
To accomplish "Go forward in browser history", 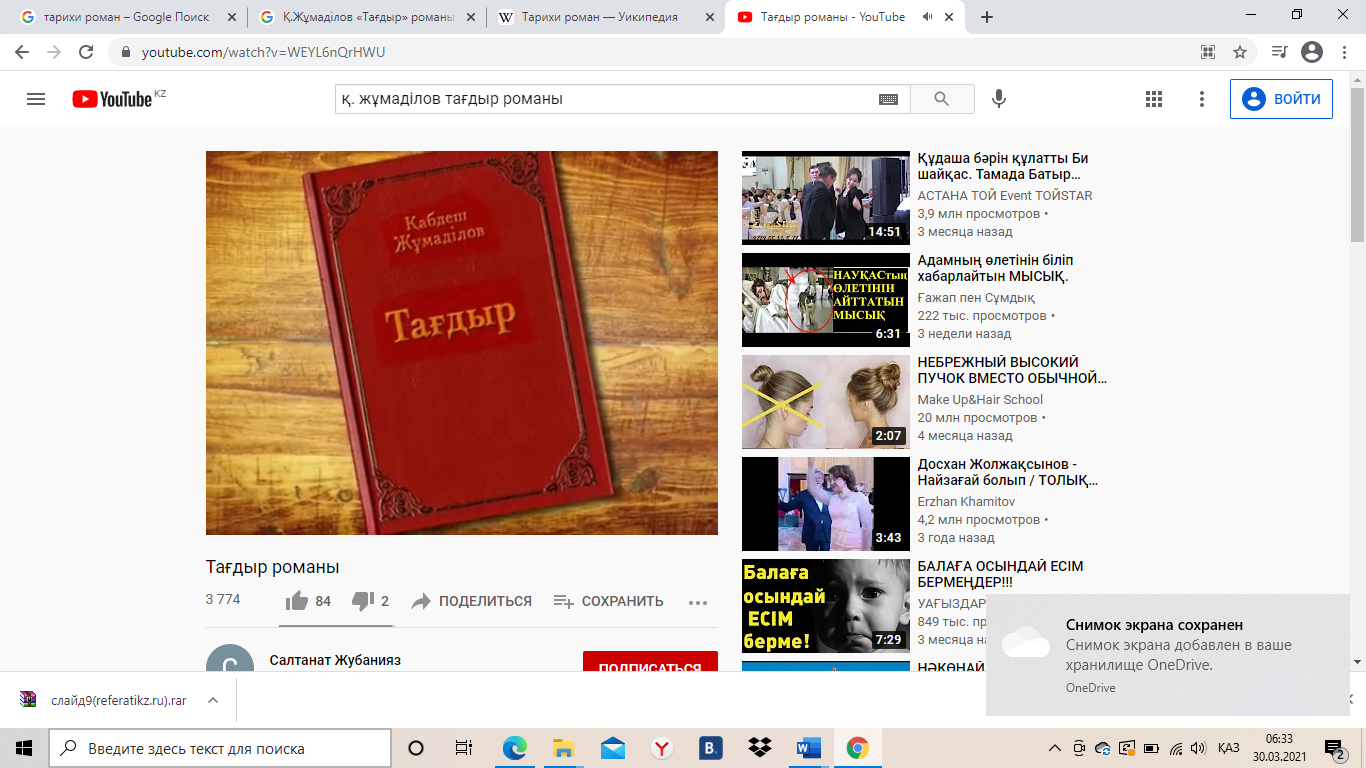I will [x=54, y=52].
